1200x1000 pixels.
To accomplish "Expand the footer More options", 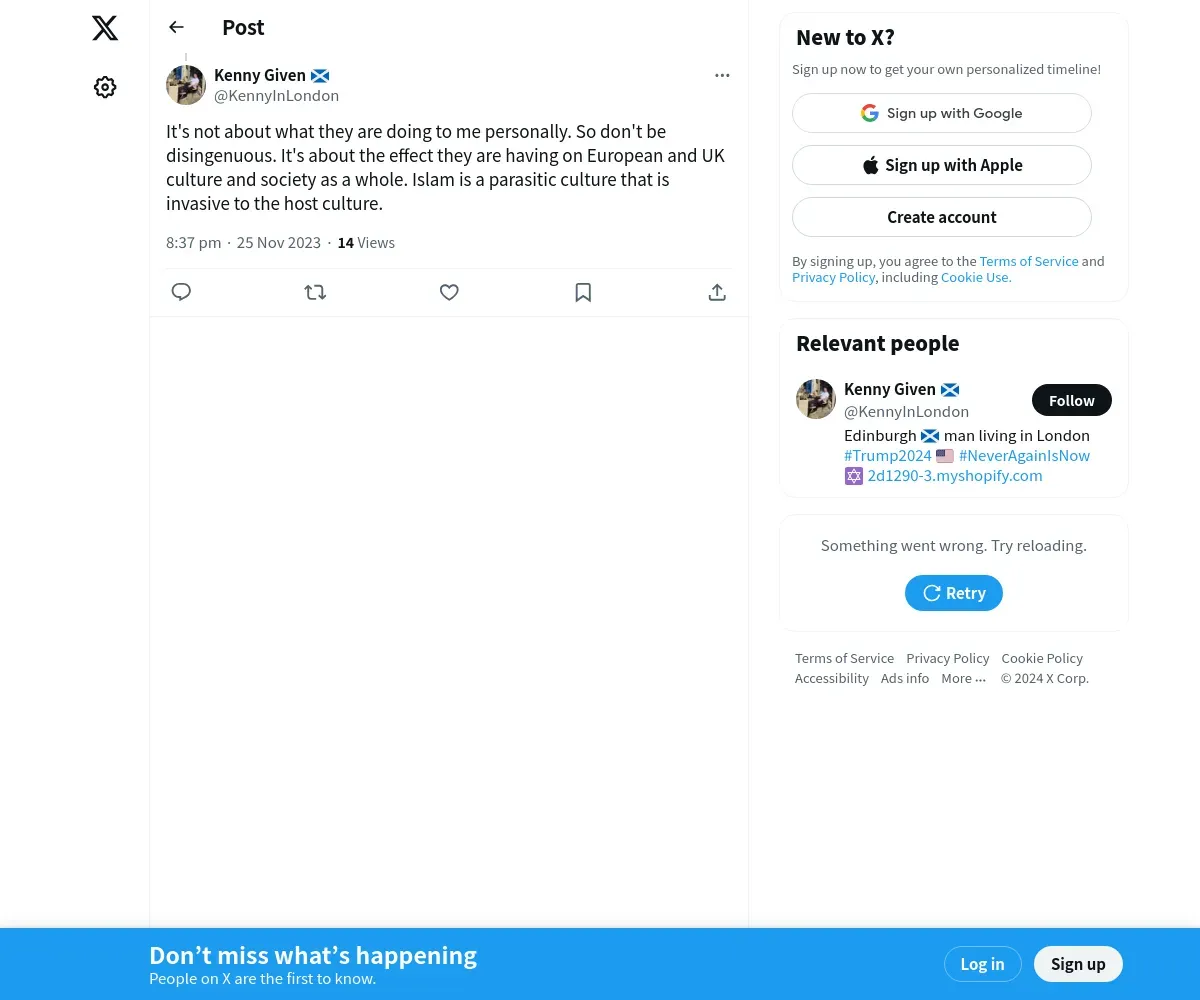I will [x=963, y=678].
